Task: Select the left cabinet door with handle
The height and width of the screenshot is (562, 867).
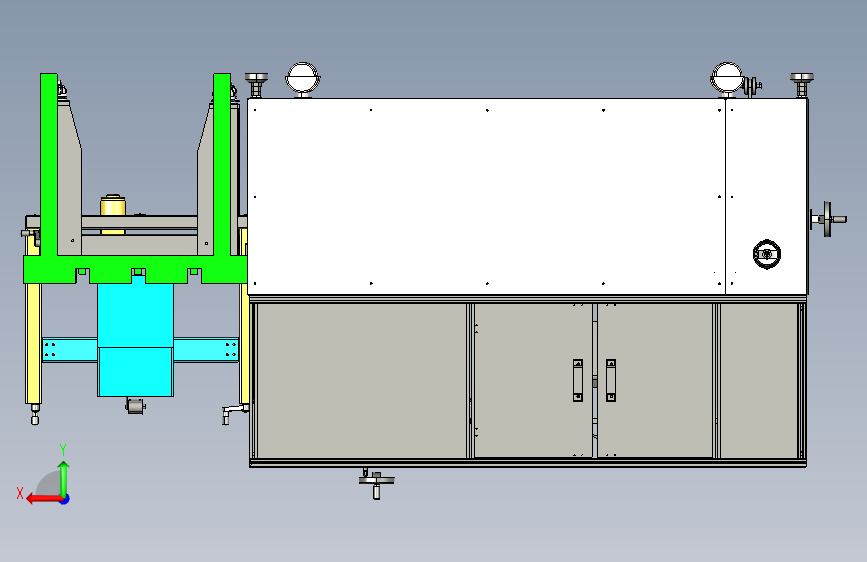Action: [x=533, y=381]
